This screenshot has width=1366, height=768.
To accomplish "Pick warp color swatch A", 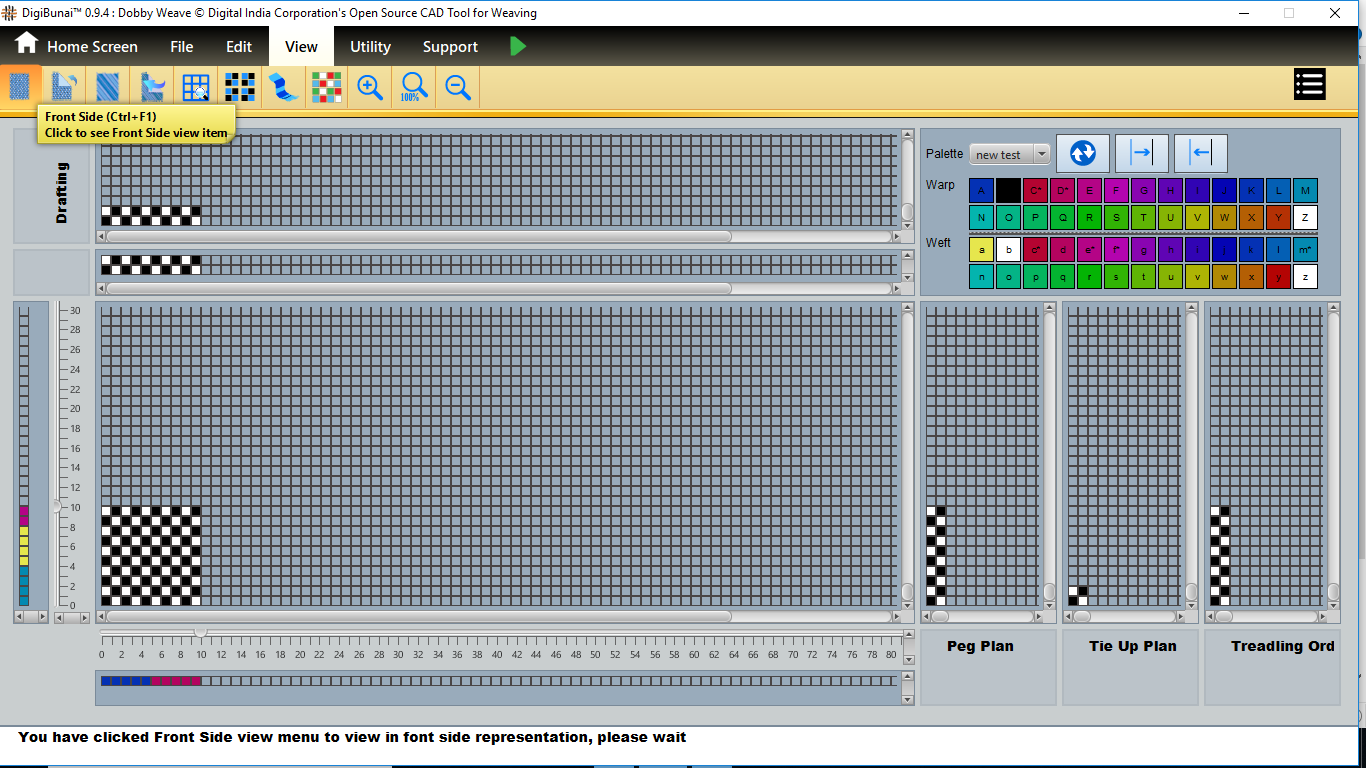I will click(981, 191).
